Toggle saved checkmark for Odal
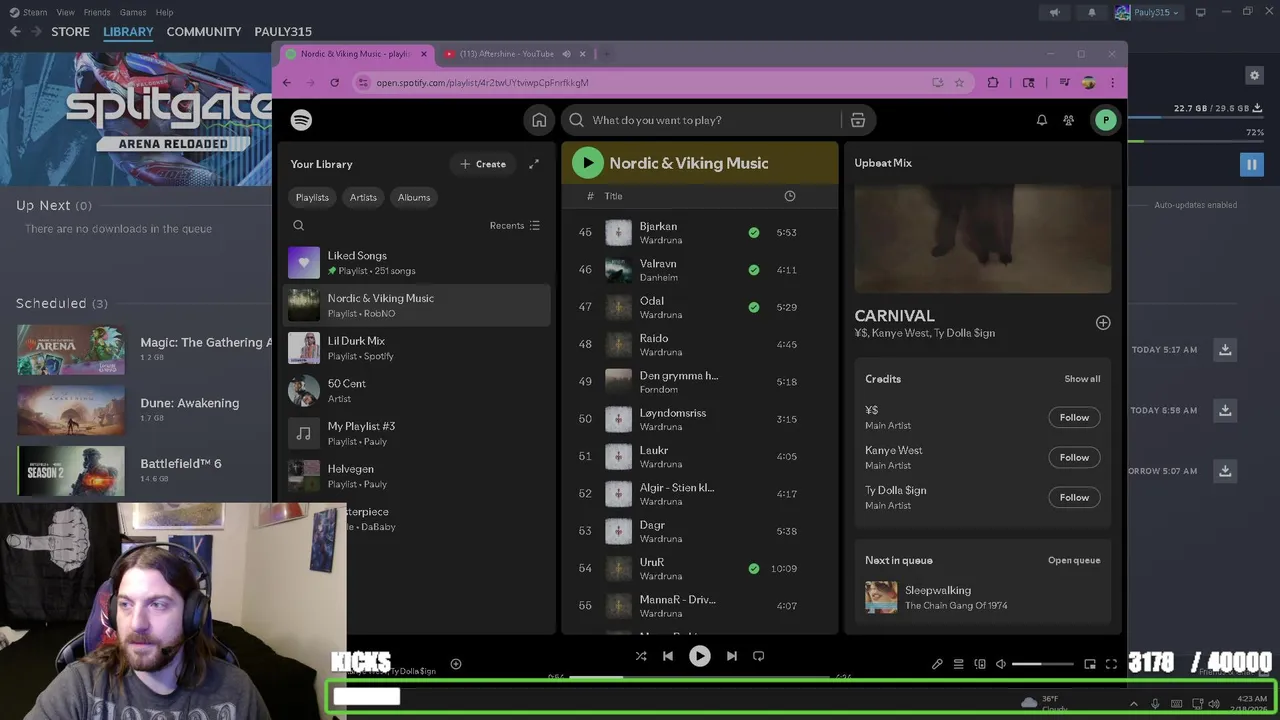This screenshot has height=720, width=1280. pos(754,307)
